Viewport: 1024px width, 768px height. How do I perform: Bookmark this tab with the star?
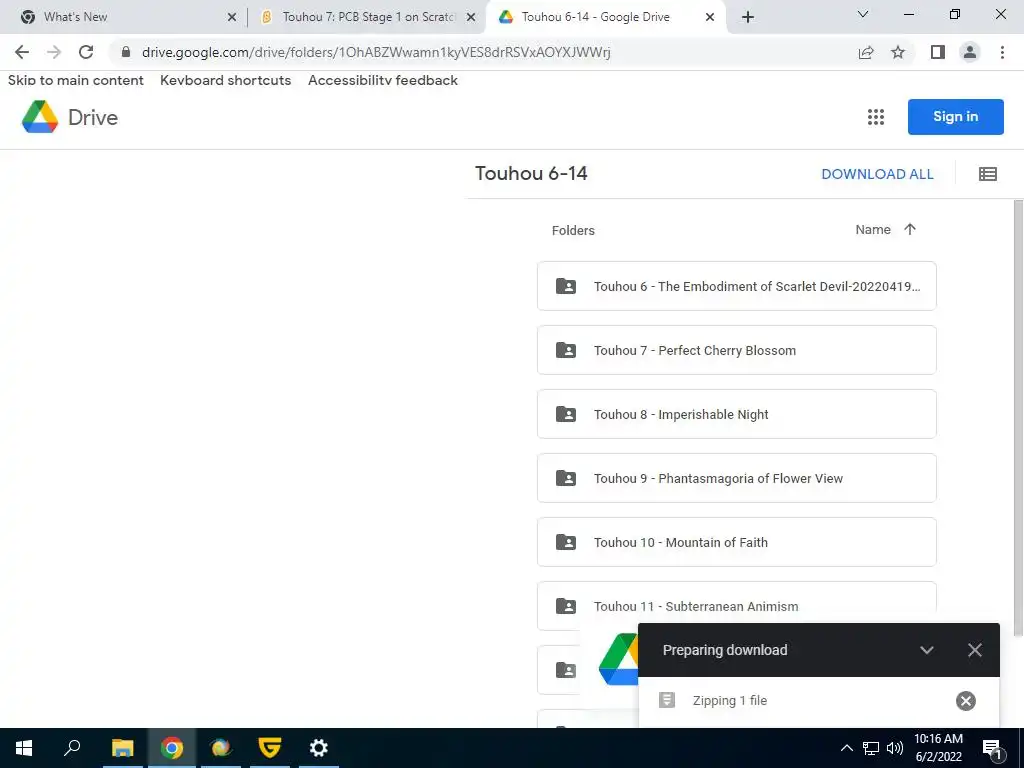click(x=898, y=52)
